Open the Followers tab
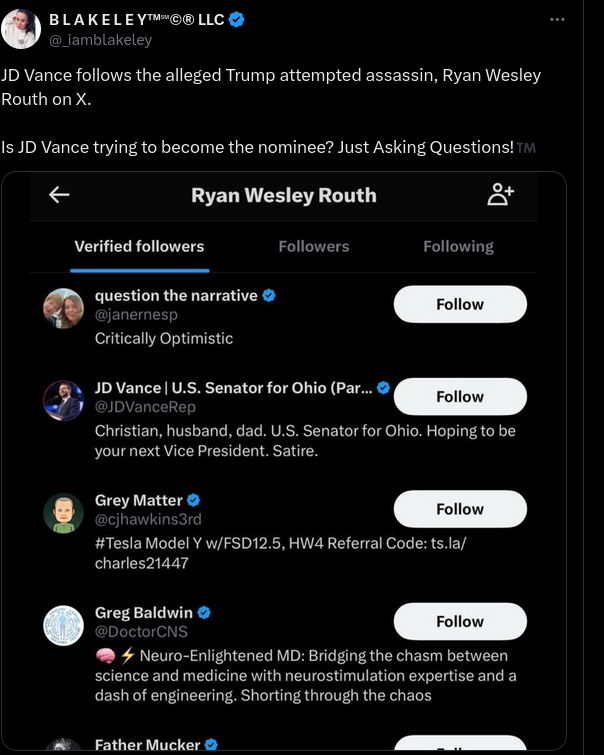The image size is (604, 755). coord(314,246)
